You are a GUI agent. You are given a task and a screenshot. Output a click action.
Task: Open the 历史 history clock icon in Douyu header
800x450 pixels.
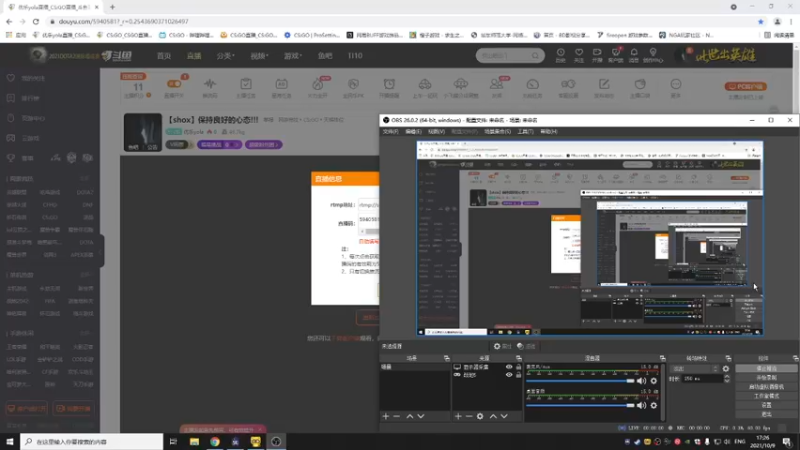(561, 55)
